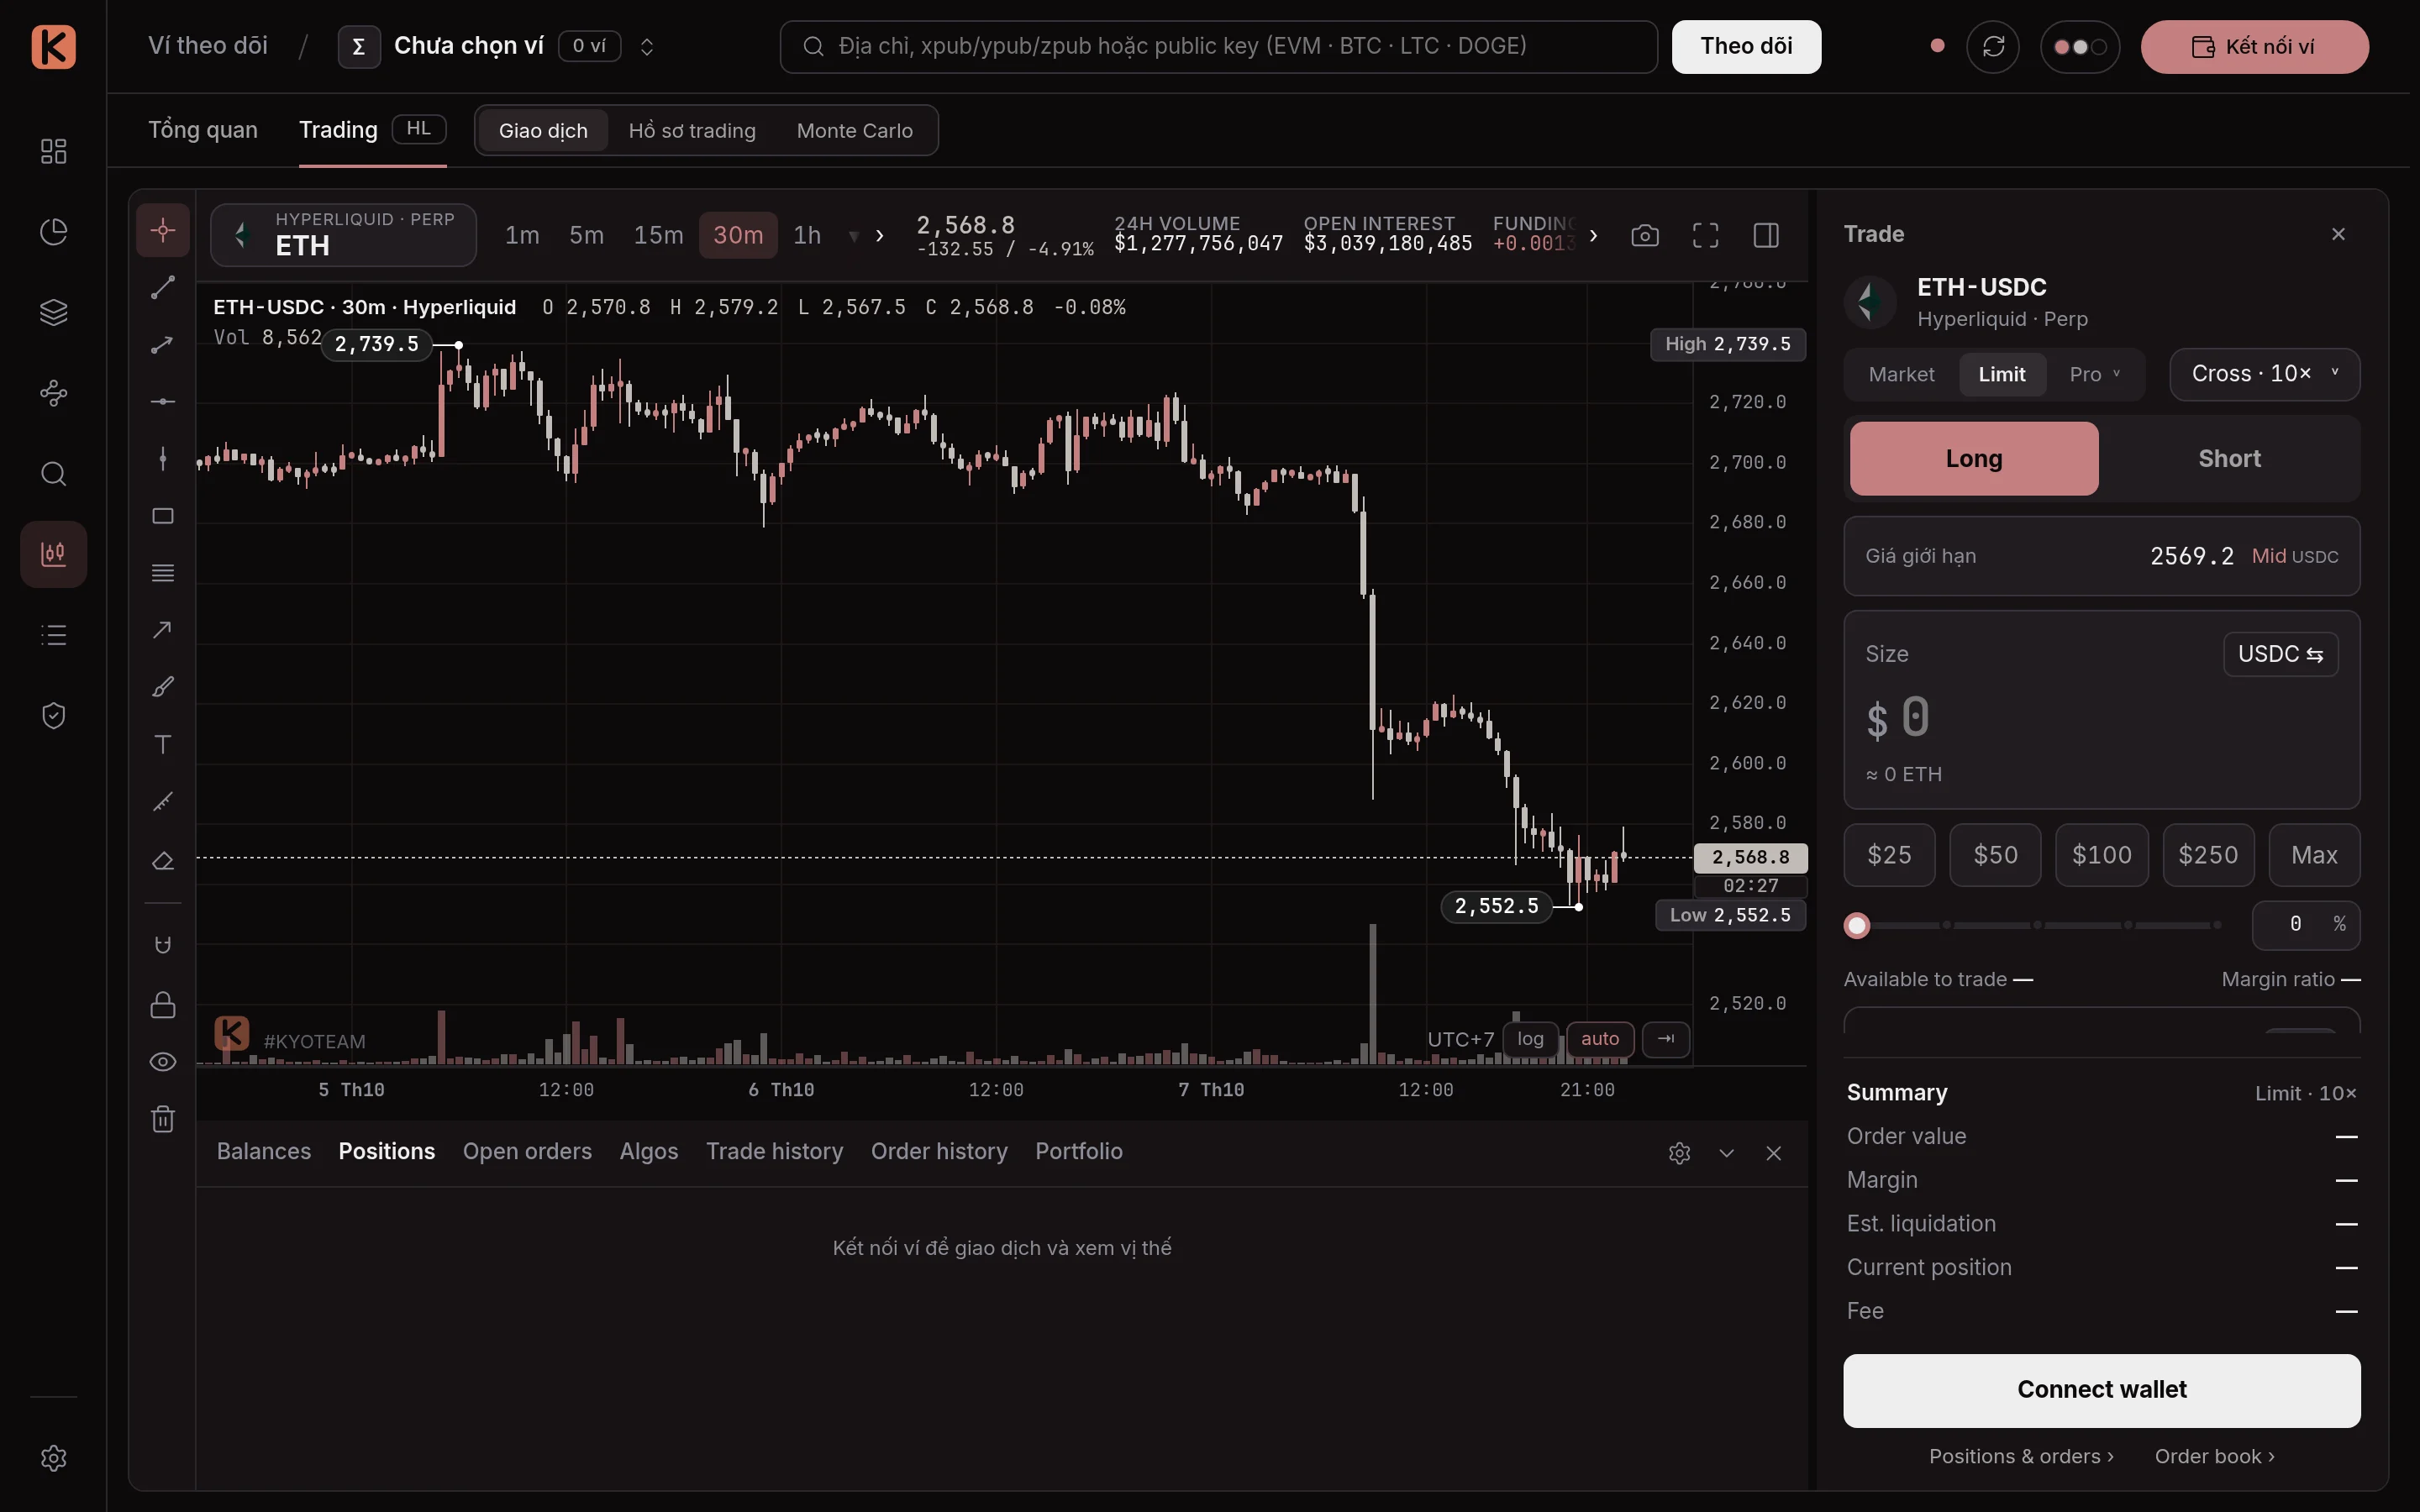This screenshot has height=1512, width=2420.
Task: Switch size unit USDC toggle
Action: point(2281,654)
